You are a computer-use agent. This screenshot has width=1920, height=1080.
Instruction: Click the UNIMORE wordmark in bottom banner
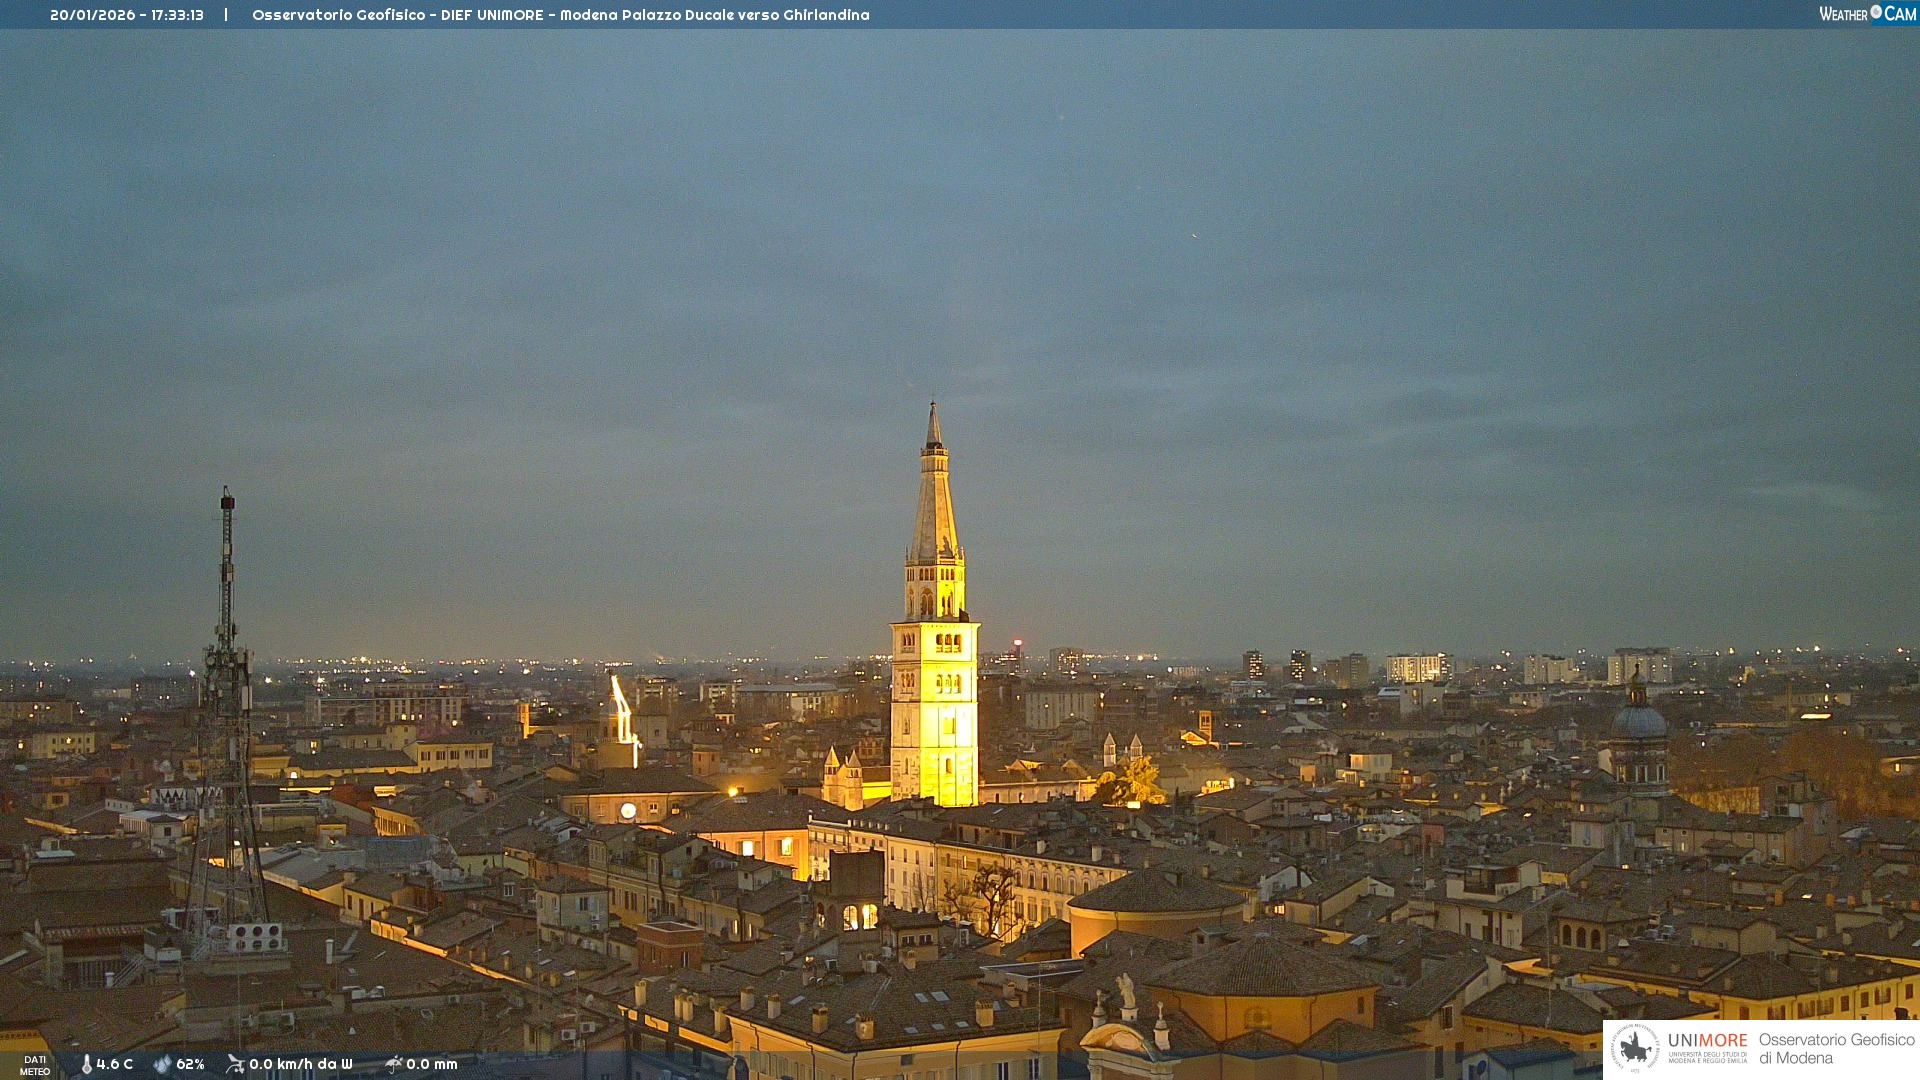tap(1707, 1041)
